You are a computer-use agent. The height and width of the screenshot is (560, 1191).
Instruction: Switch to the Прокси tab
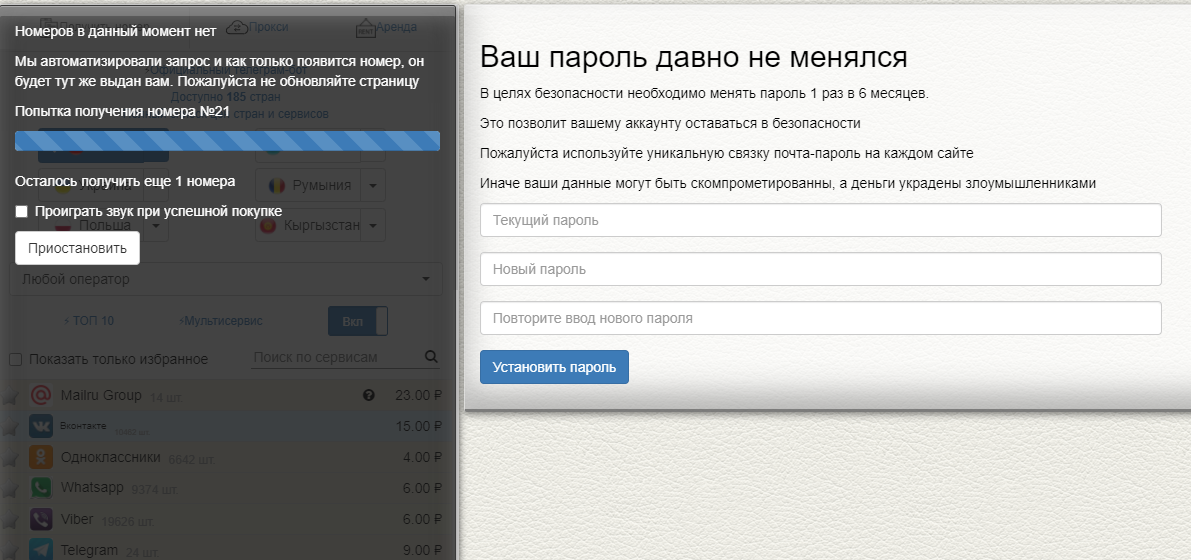(x=257, y=27)
